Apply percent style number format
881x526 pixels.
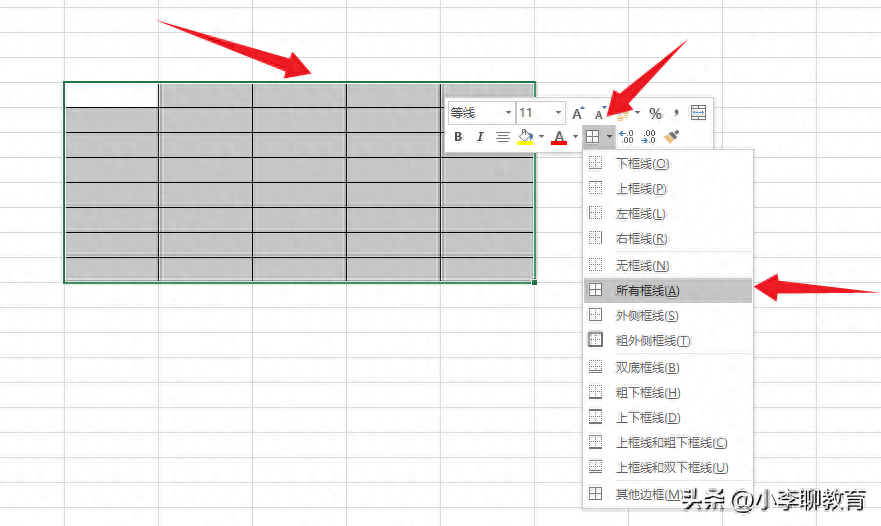655,114
